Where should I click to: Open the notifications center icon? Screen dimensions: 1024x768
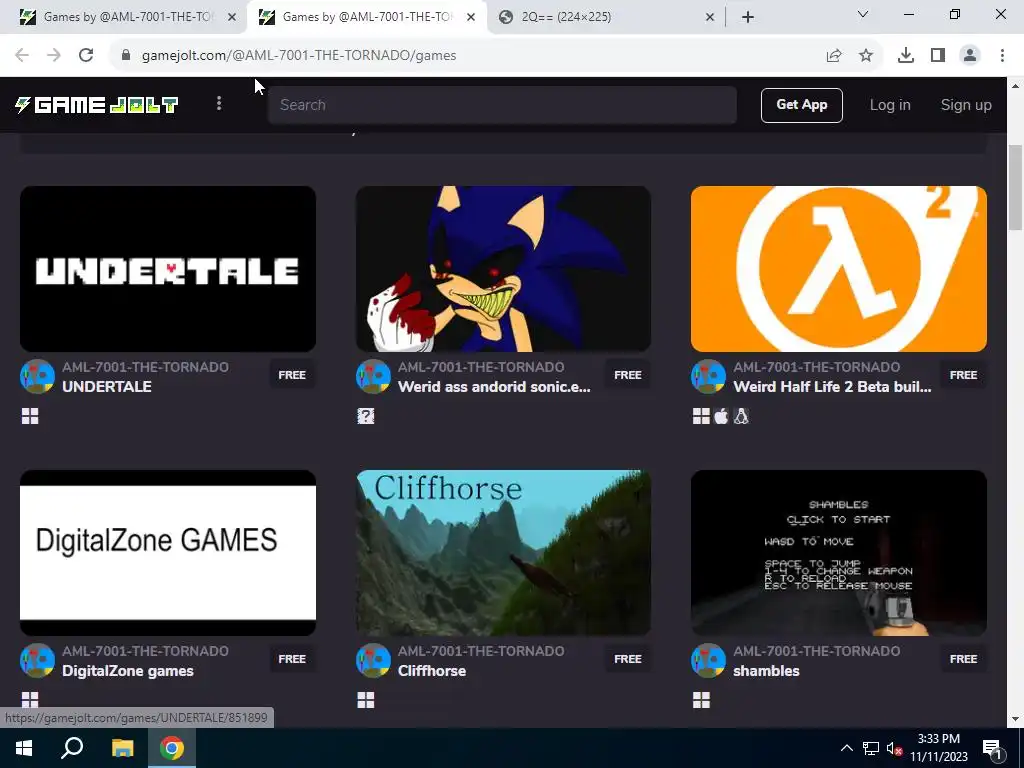[x=992, y=748]
